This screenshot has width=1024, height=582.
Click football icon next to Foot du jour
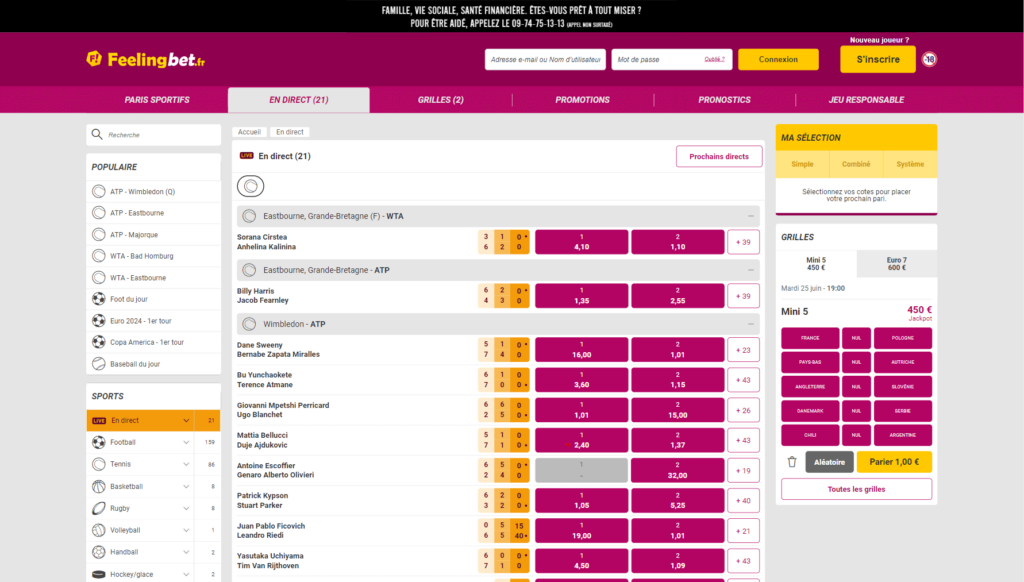pos(99,299)
